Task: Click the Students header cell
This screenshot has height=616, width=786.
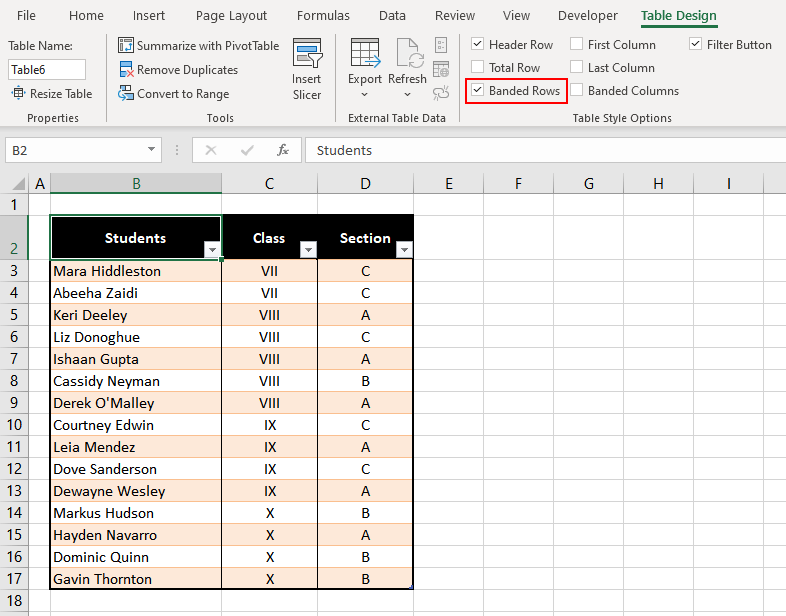Action: tap(135, 238)
